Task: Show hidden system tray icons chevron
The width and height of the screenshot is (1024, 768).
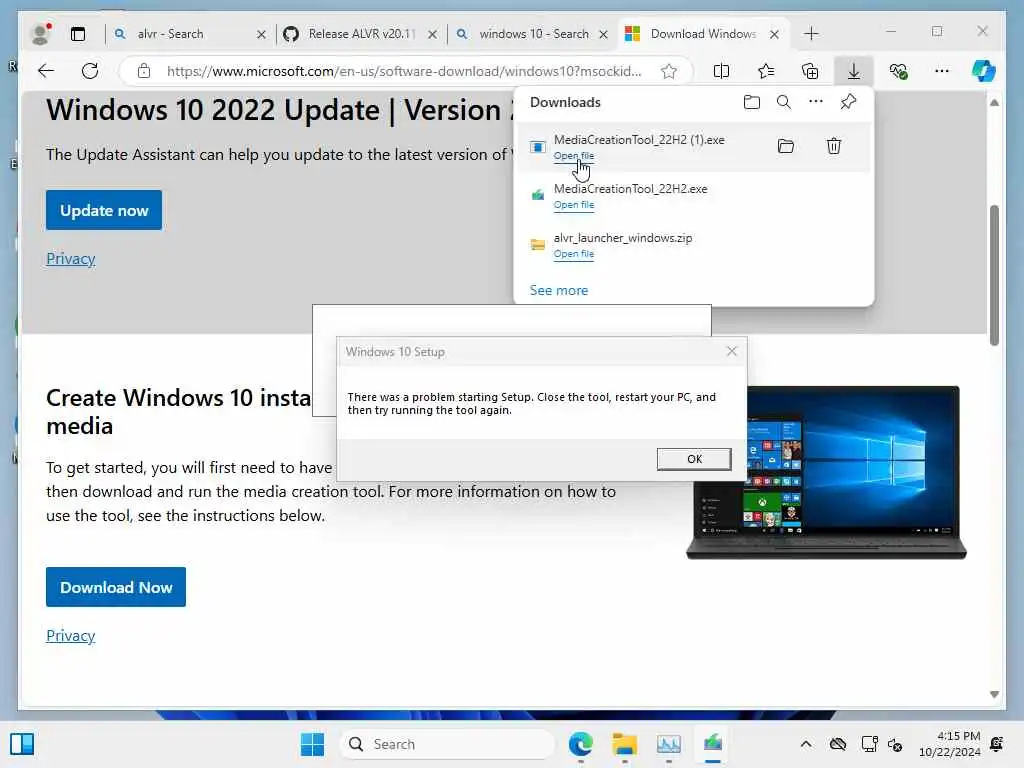Action: pos(806,744)
